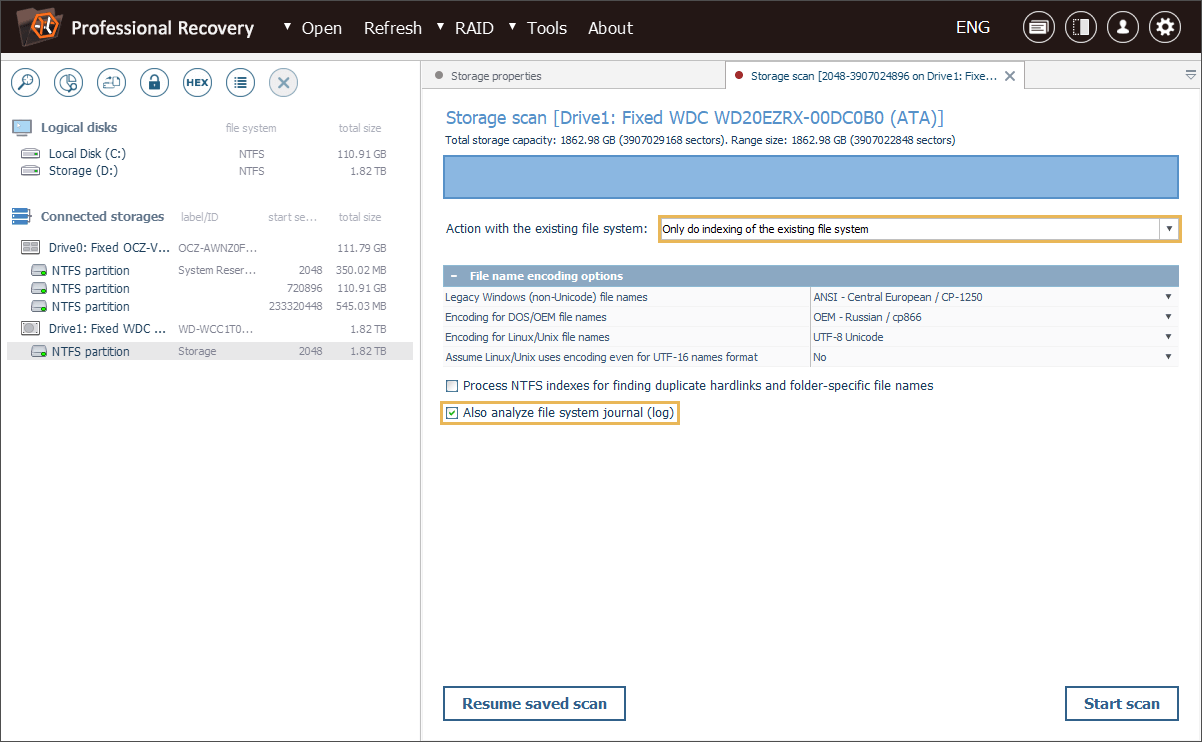Click the Logical disks monitor icon

[x=22, y=128]
